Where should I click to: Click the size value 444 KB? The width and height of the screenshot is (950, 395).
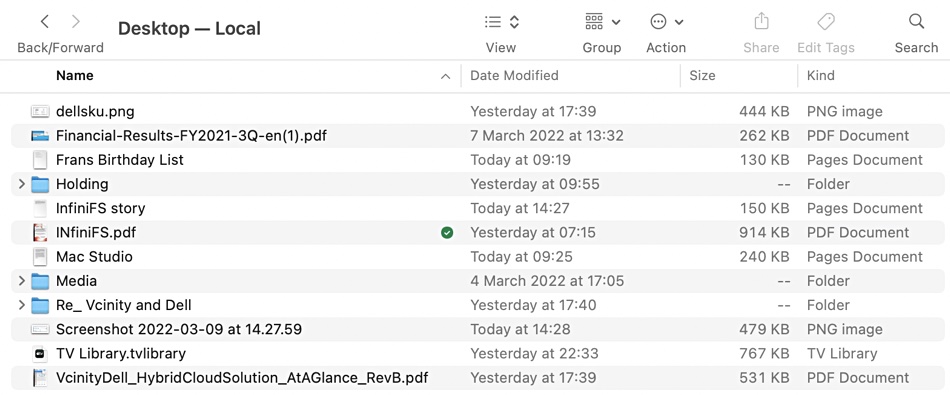pyautogui.click(x=764, y=111)
